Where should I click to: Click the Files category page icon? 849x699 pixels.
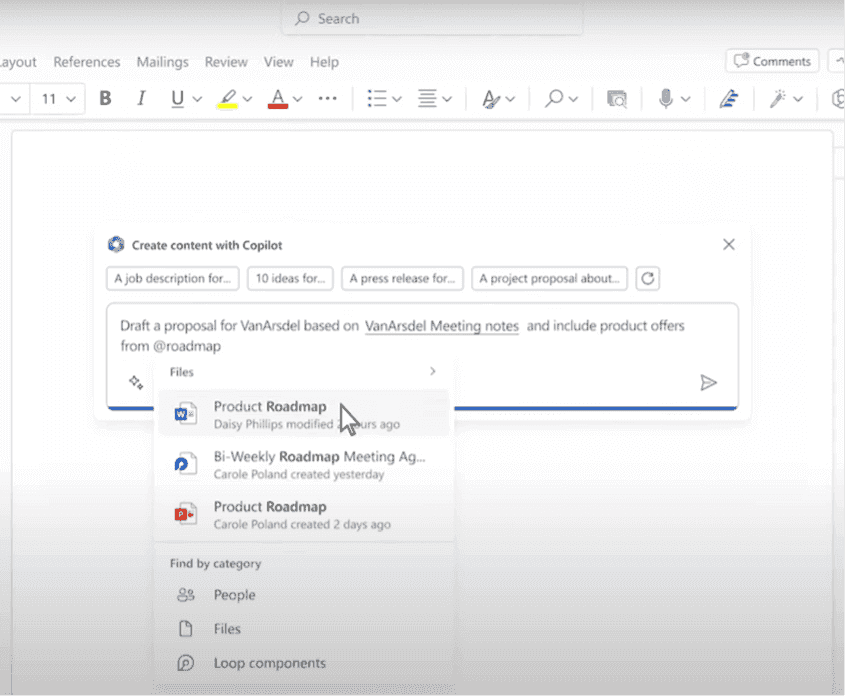tap(185, 629)
